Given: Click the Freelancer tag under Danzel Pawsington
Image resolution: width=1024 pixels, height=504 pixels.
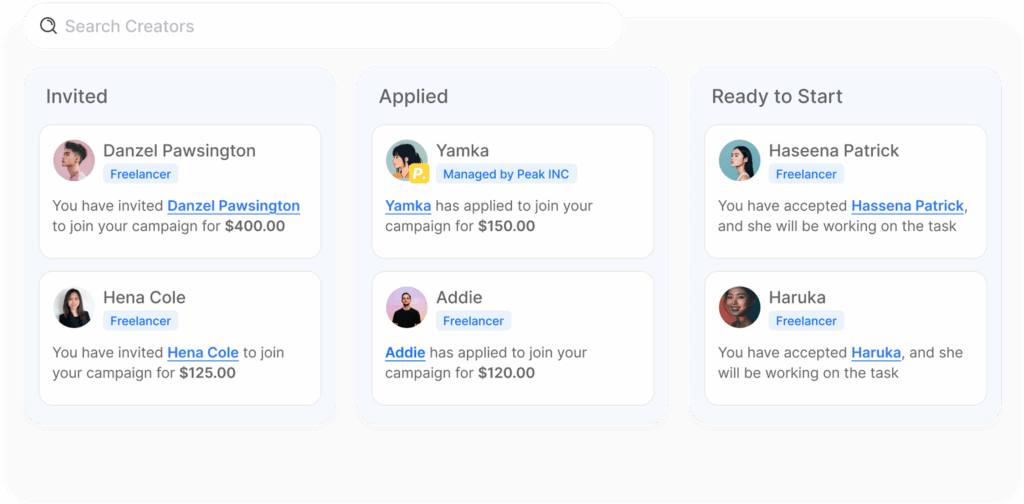Looking at the screenshot, I should [140, 174].
